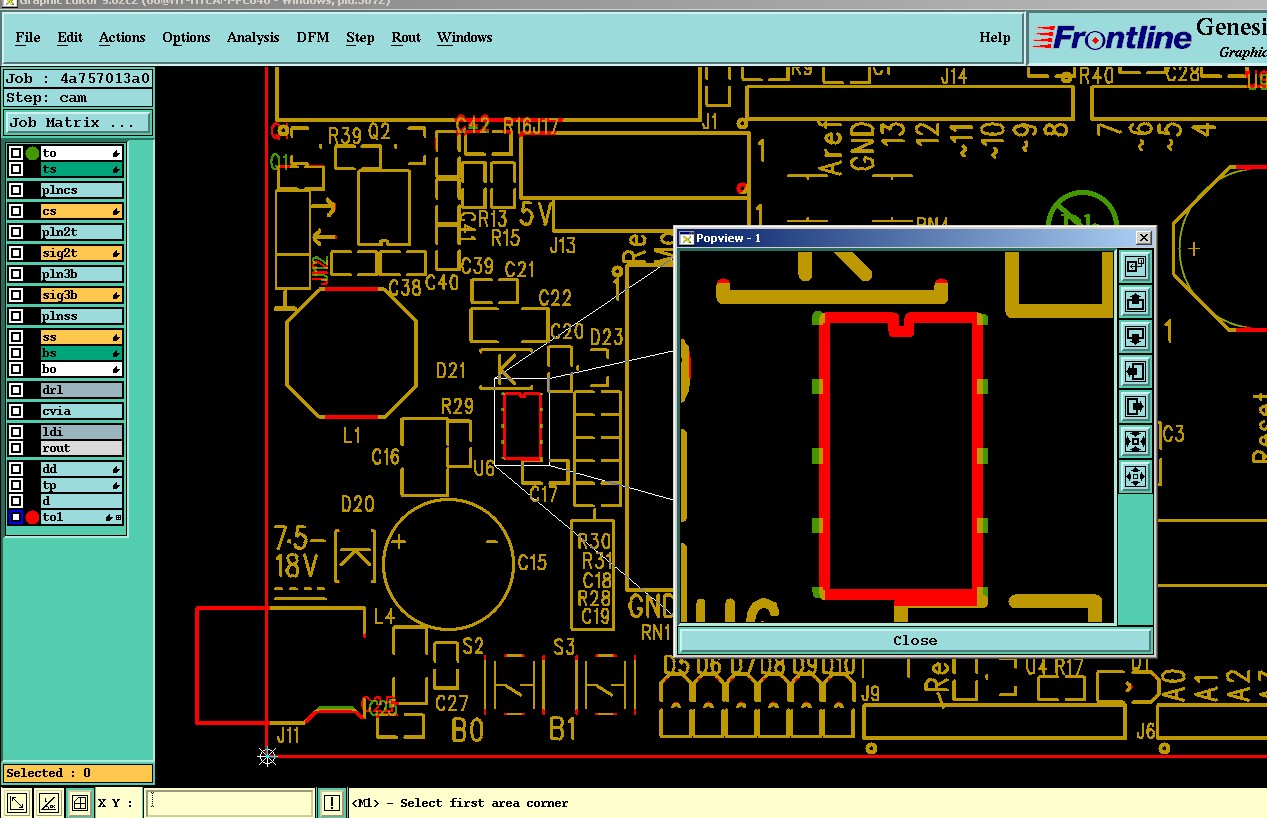Viewport: 1267px width, 818px height.
Task: Click the Frontline logo
Action: pos(1113,38)
